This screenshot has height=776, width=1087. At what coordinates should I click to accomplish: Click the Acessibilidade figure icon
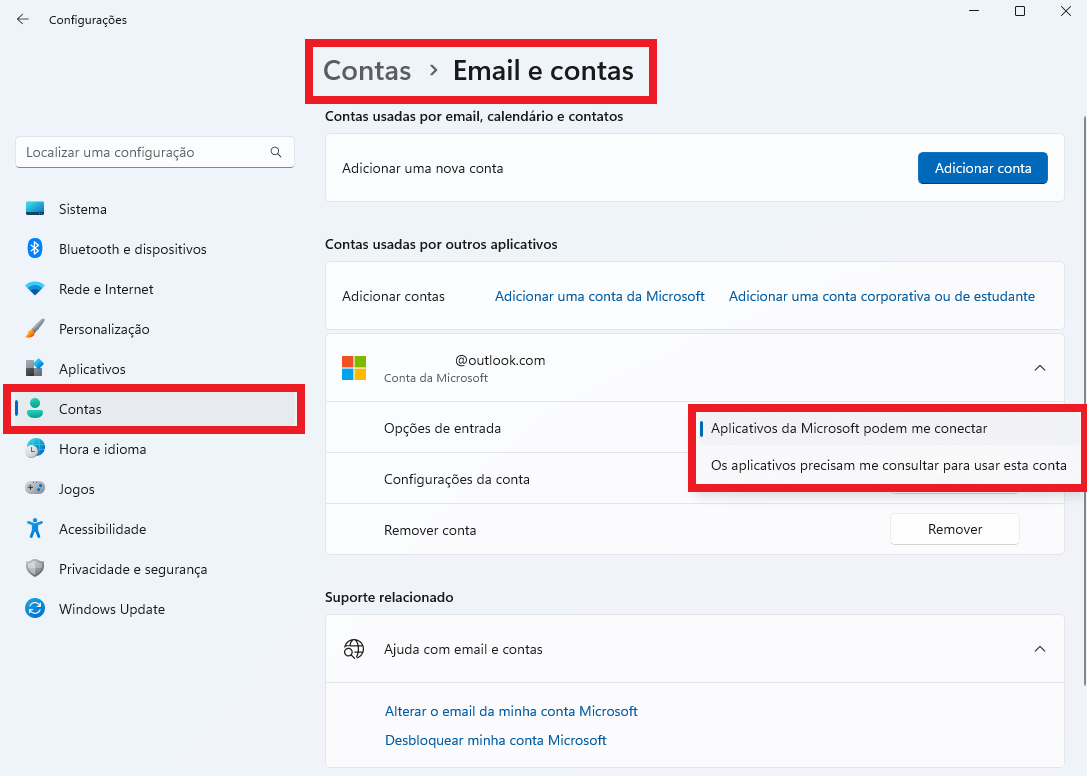pyautogui.click(x=35, y=528)
